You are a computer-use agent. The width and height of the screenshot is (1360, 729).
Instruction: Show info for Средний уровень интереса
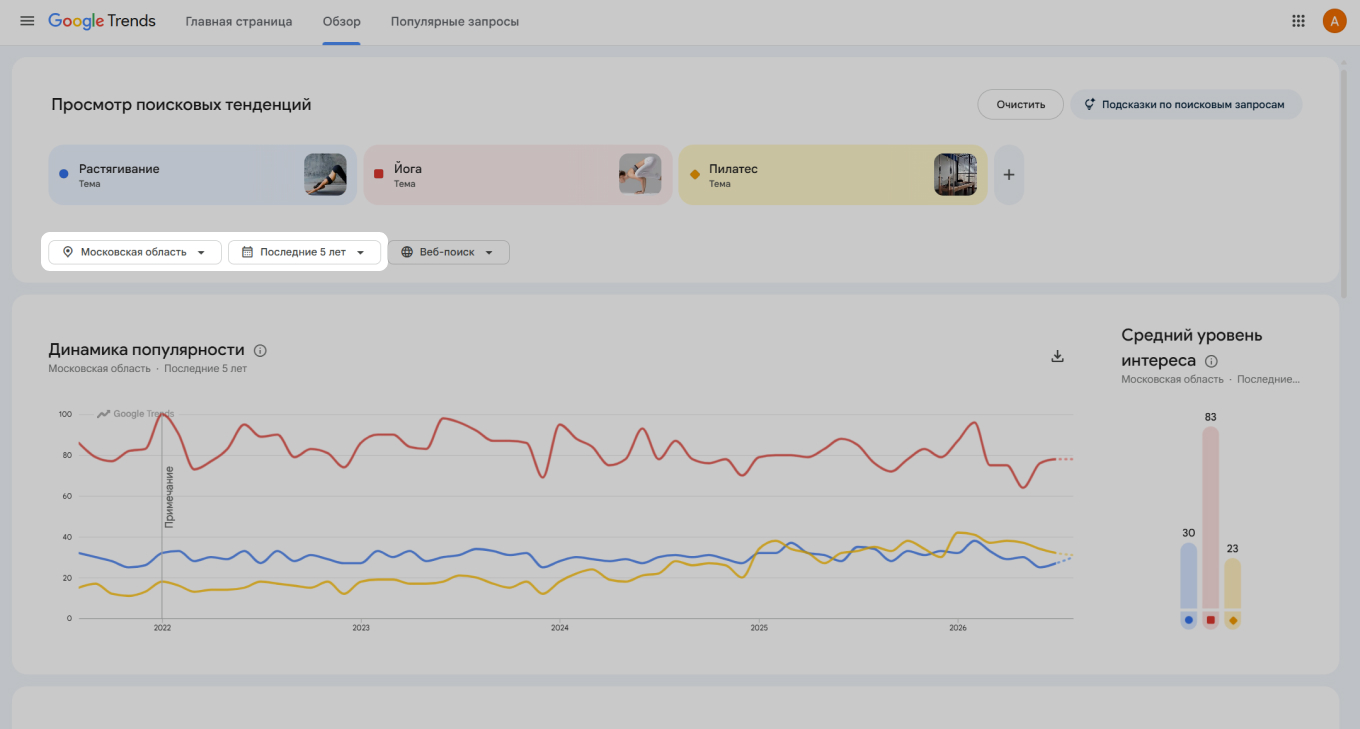[x=1211, y=361]
